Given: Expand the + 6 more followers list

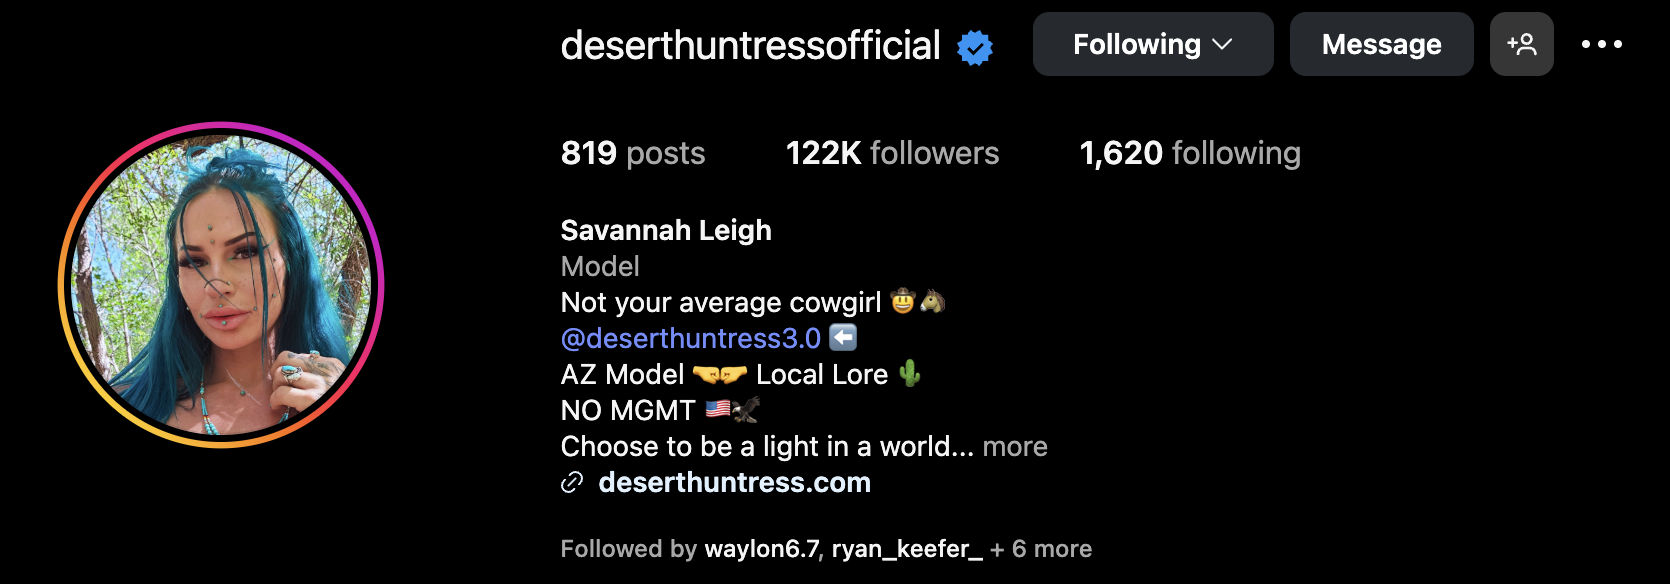Looking at the screenshot, I should pos(1041,549).
